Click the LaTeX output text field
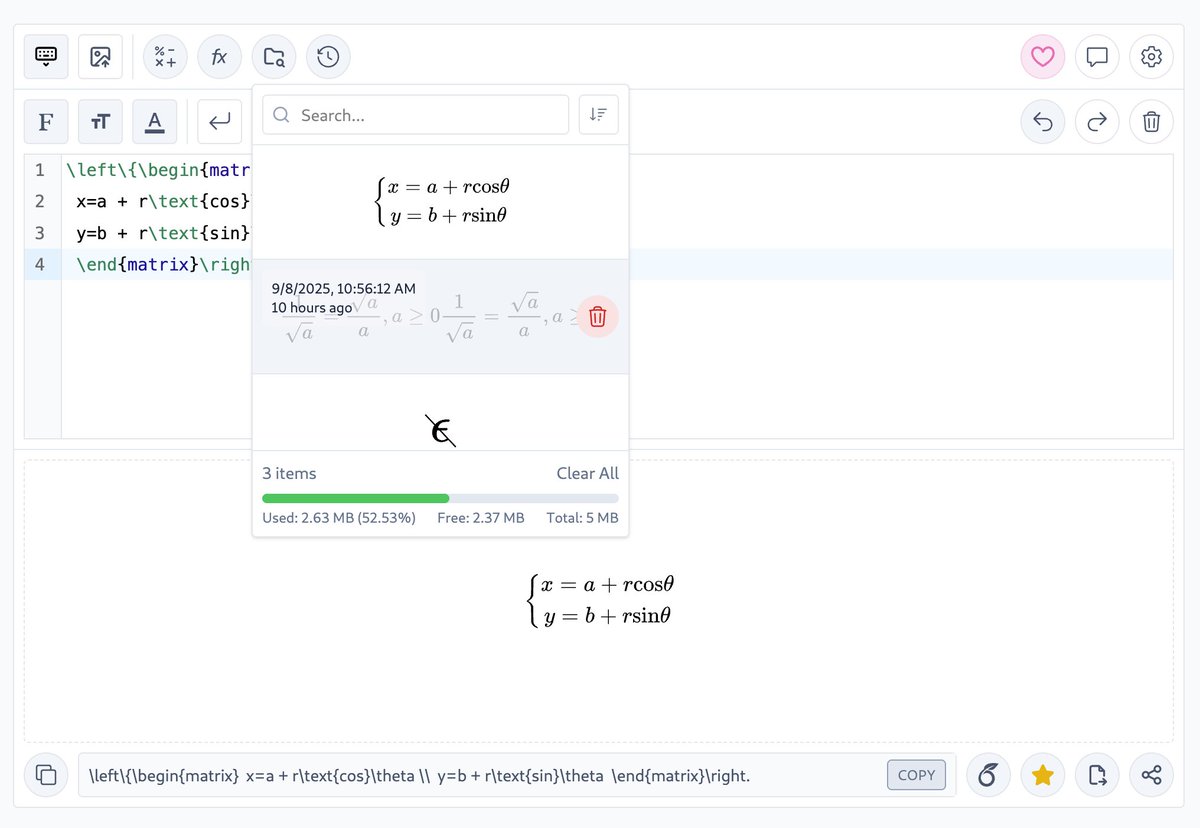1200x828 pixels. click(x=516, y=775)
